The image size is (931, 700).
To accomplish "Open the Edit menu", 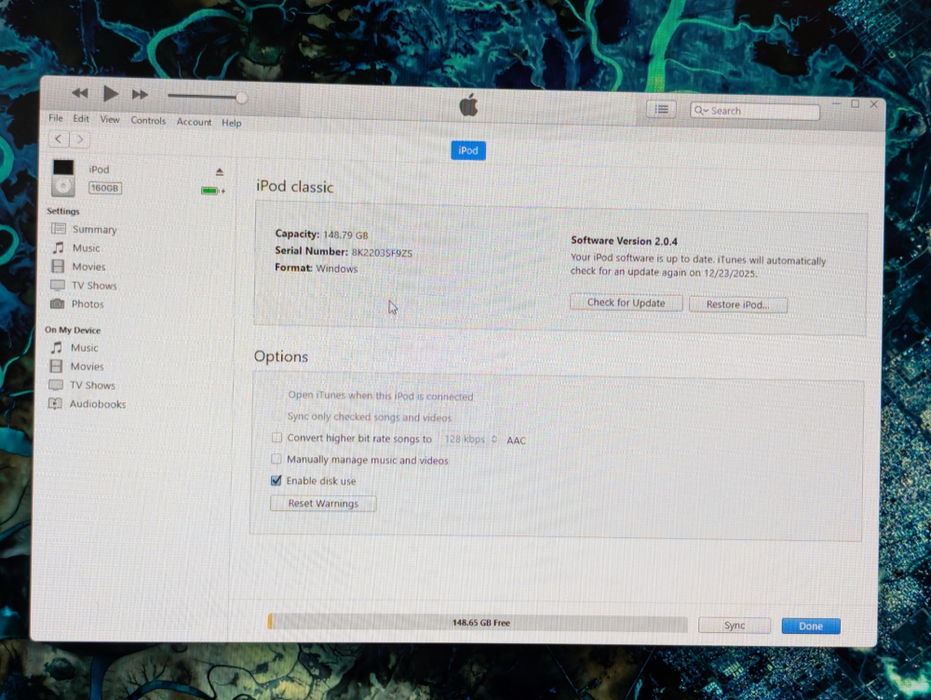I will pos(81,119).
